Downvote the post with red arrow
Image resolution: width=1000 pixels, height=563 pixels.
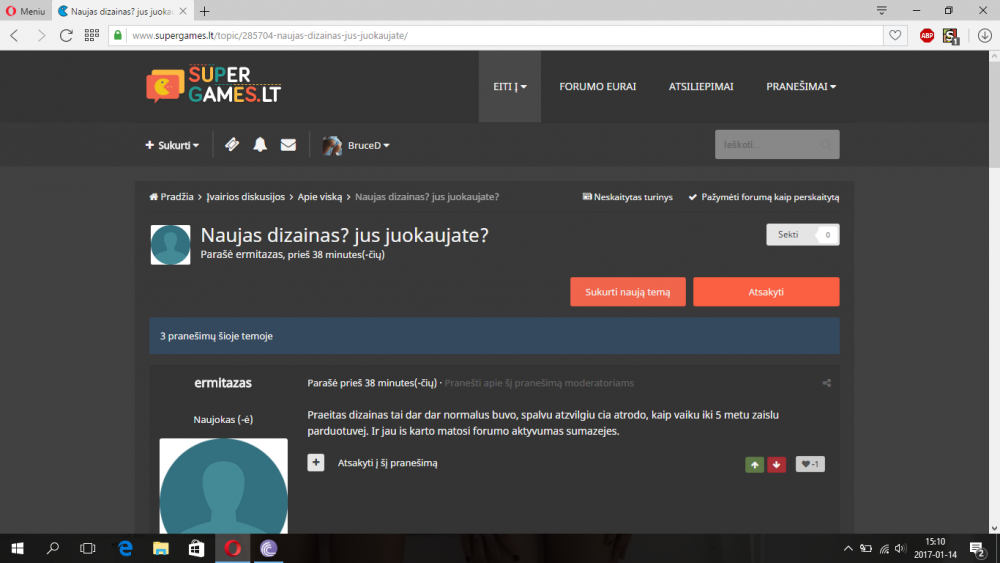pos(776,464)
